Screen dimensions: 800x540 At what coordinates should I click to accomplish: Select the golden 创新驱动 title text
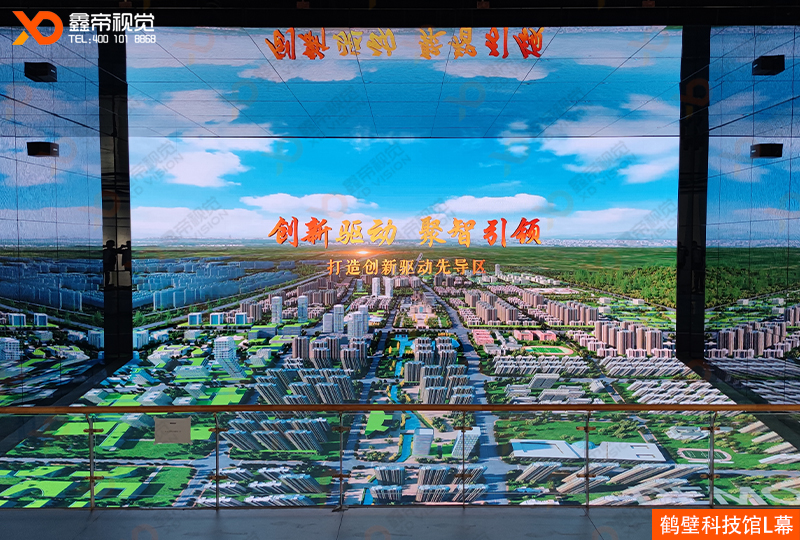[x=327, y=231]
